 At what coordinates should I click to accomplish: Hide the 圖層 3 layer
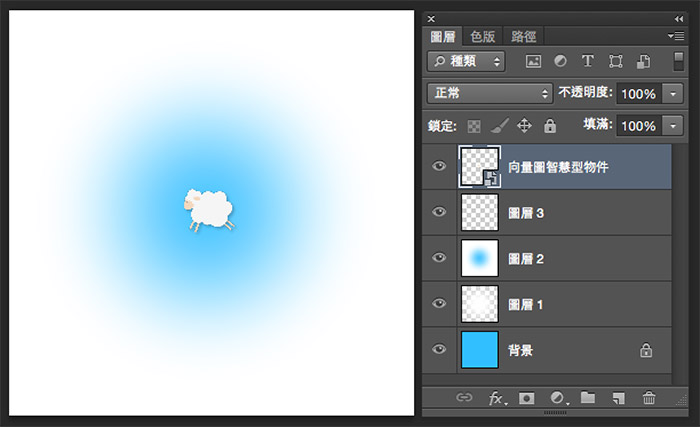(x=439, y=213)
